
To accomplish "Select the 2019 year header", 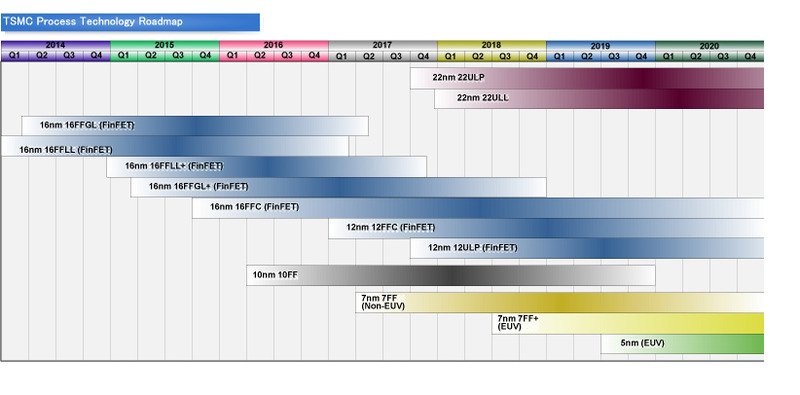I will [601, 45].
